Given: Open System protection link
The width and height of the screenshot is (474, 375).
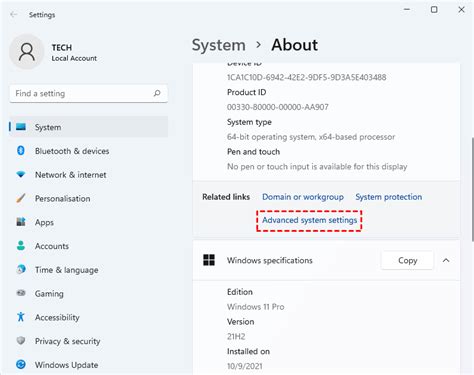Looking at the screenshot, I should [x=389, y=197].
